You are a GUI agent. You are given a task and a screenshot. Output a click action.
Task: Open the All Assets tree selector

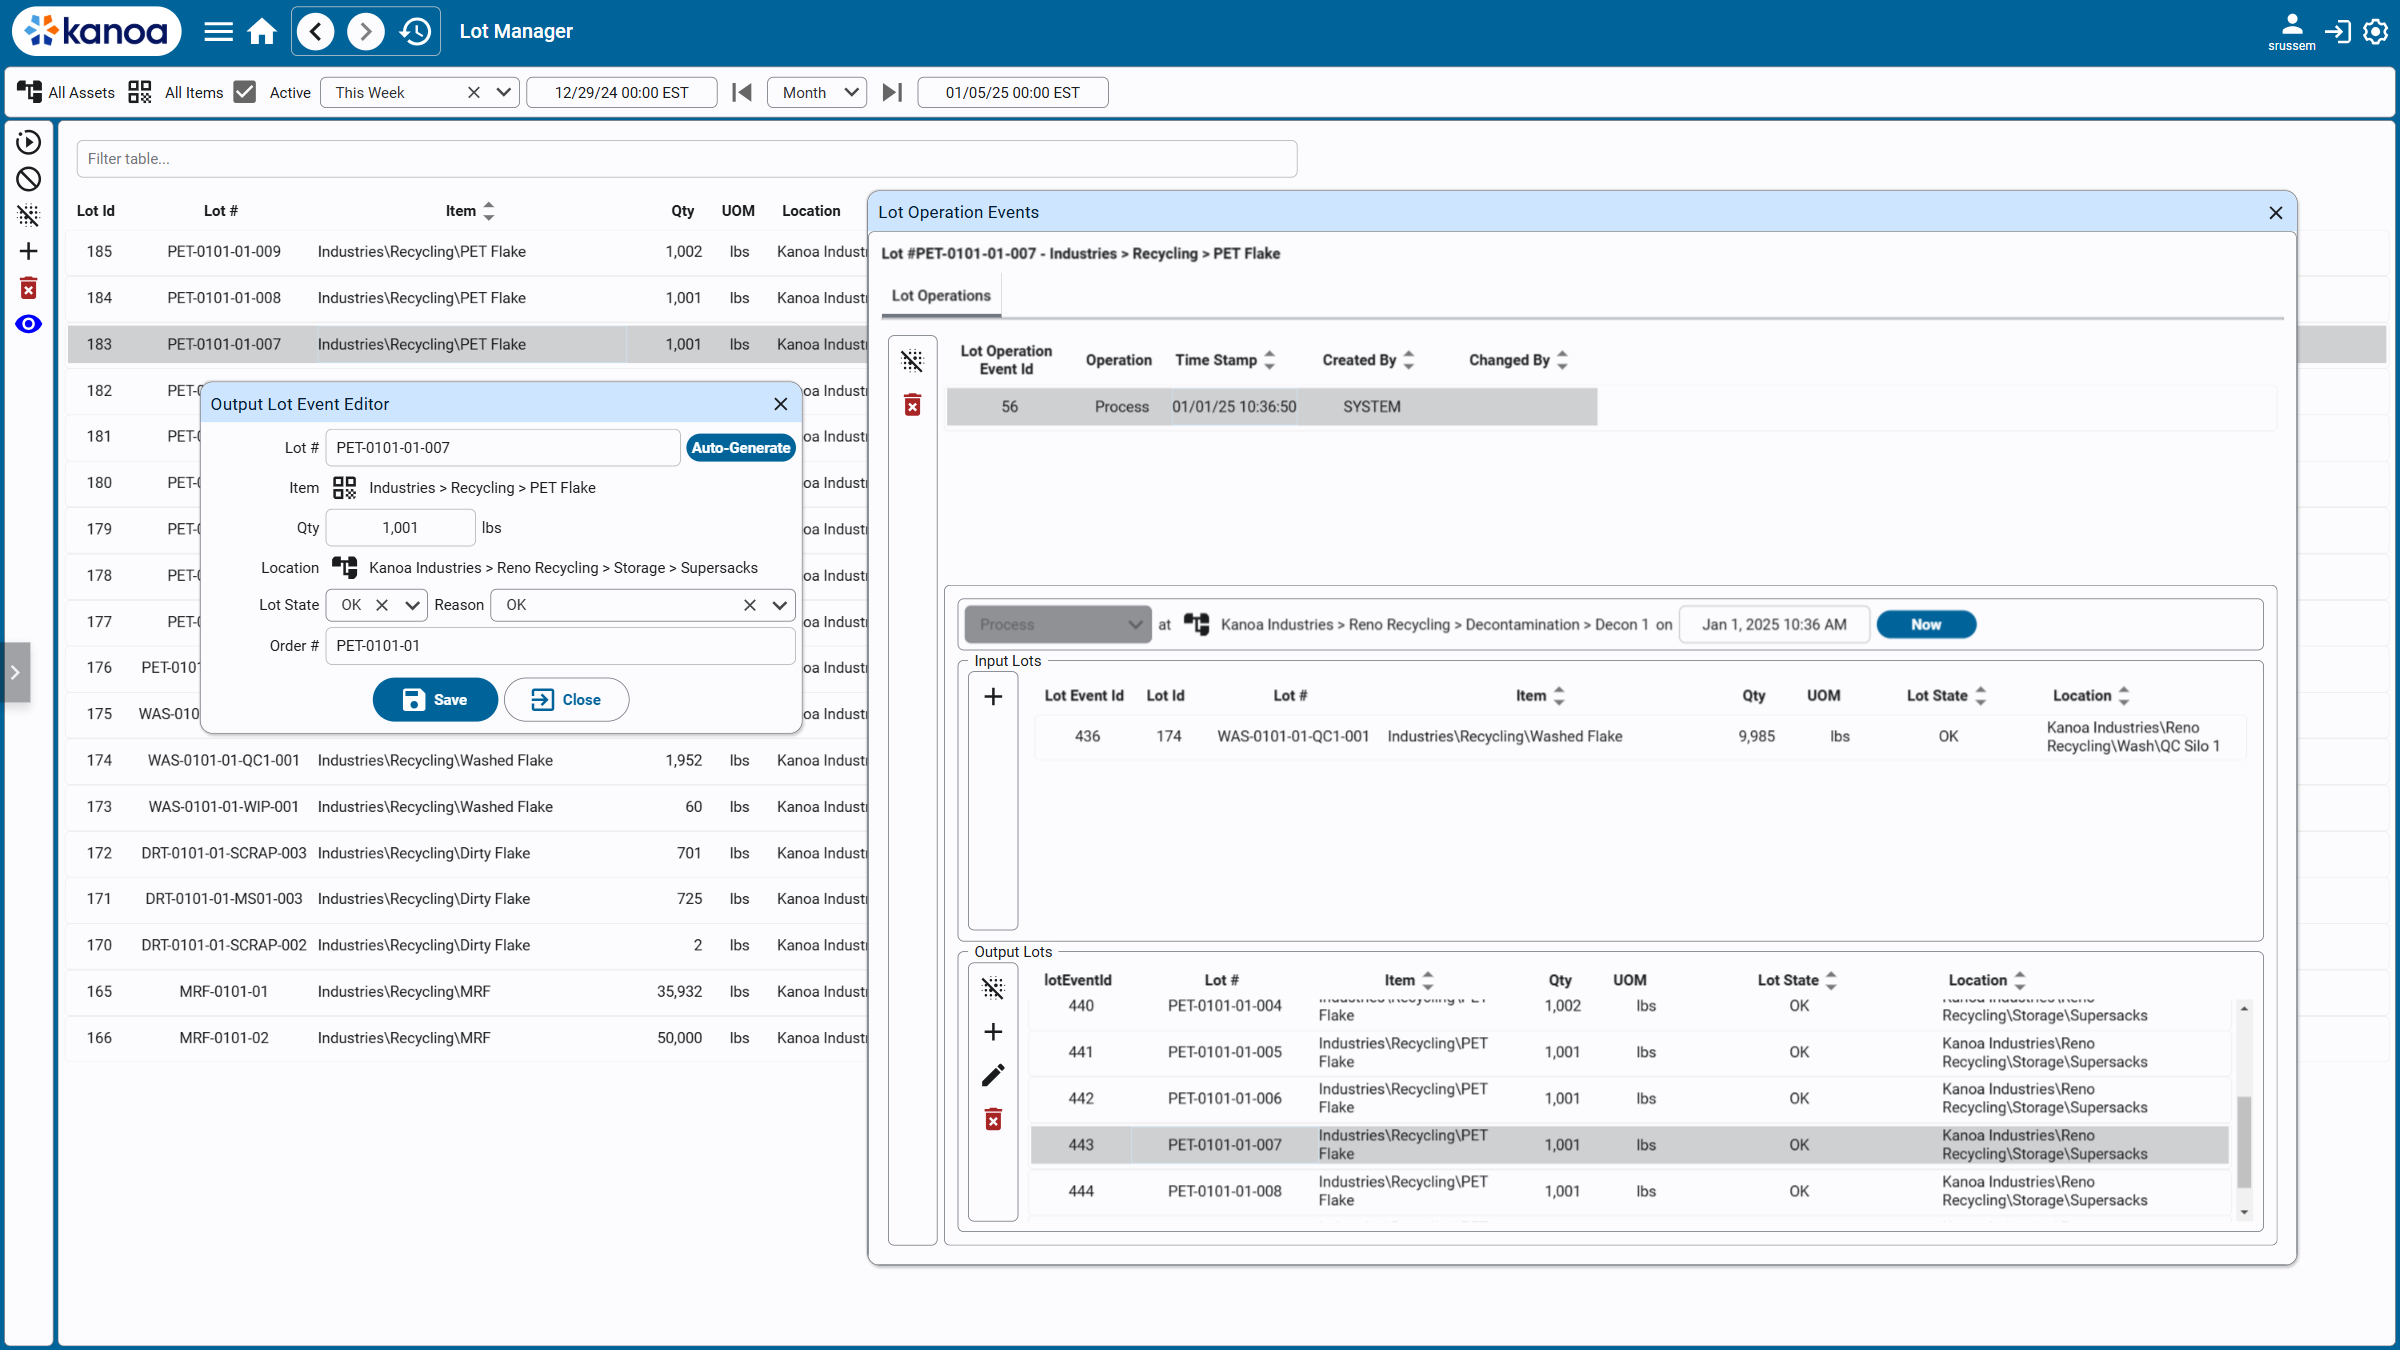point(30,92)
